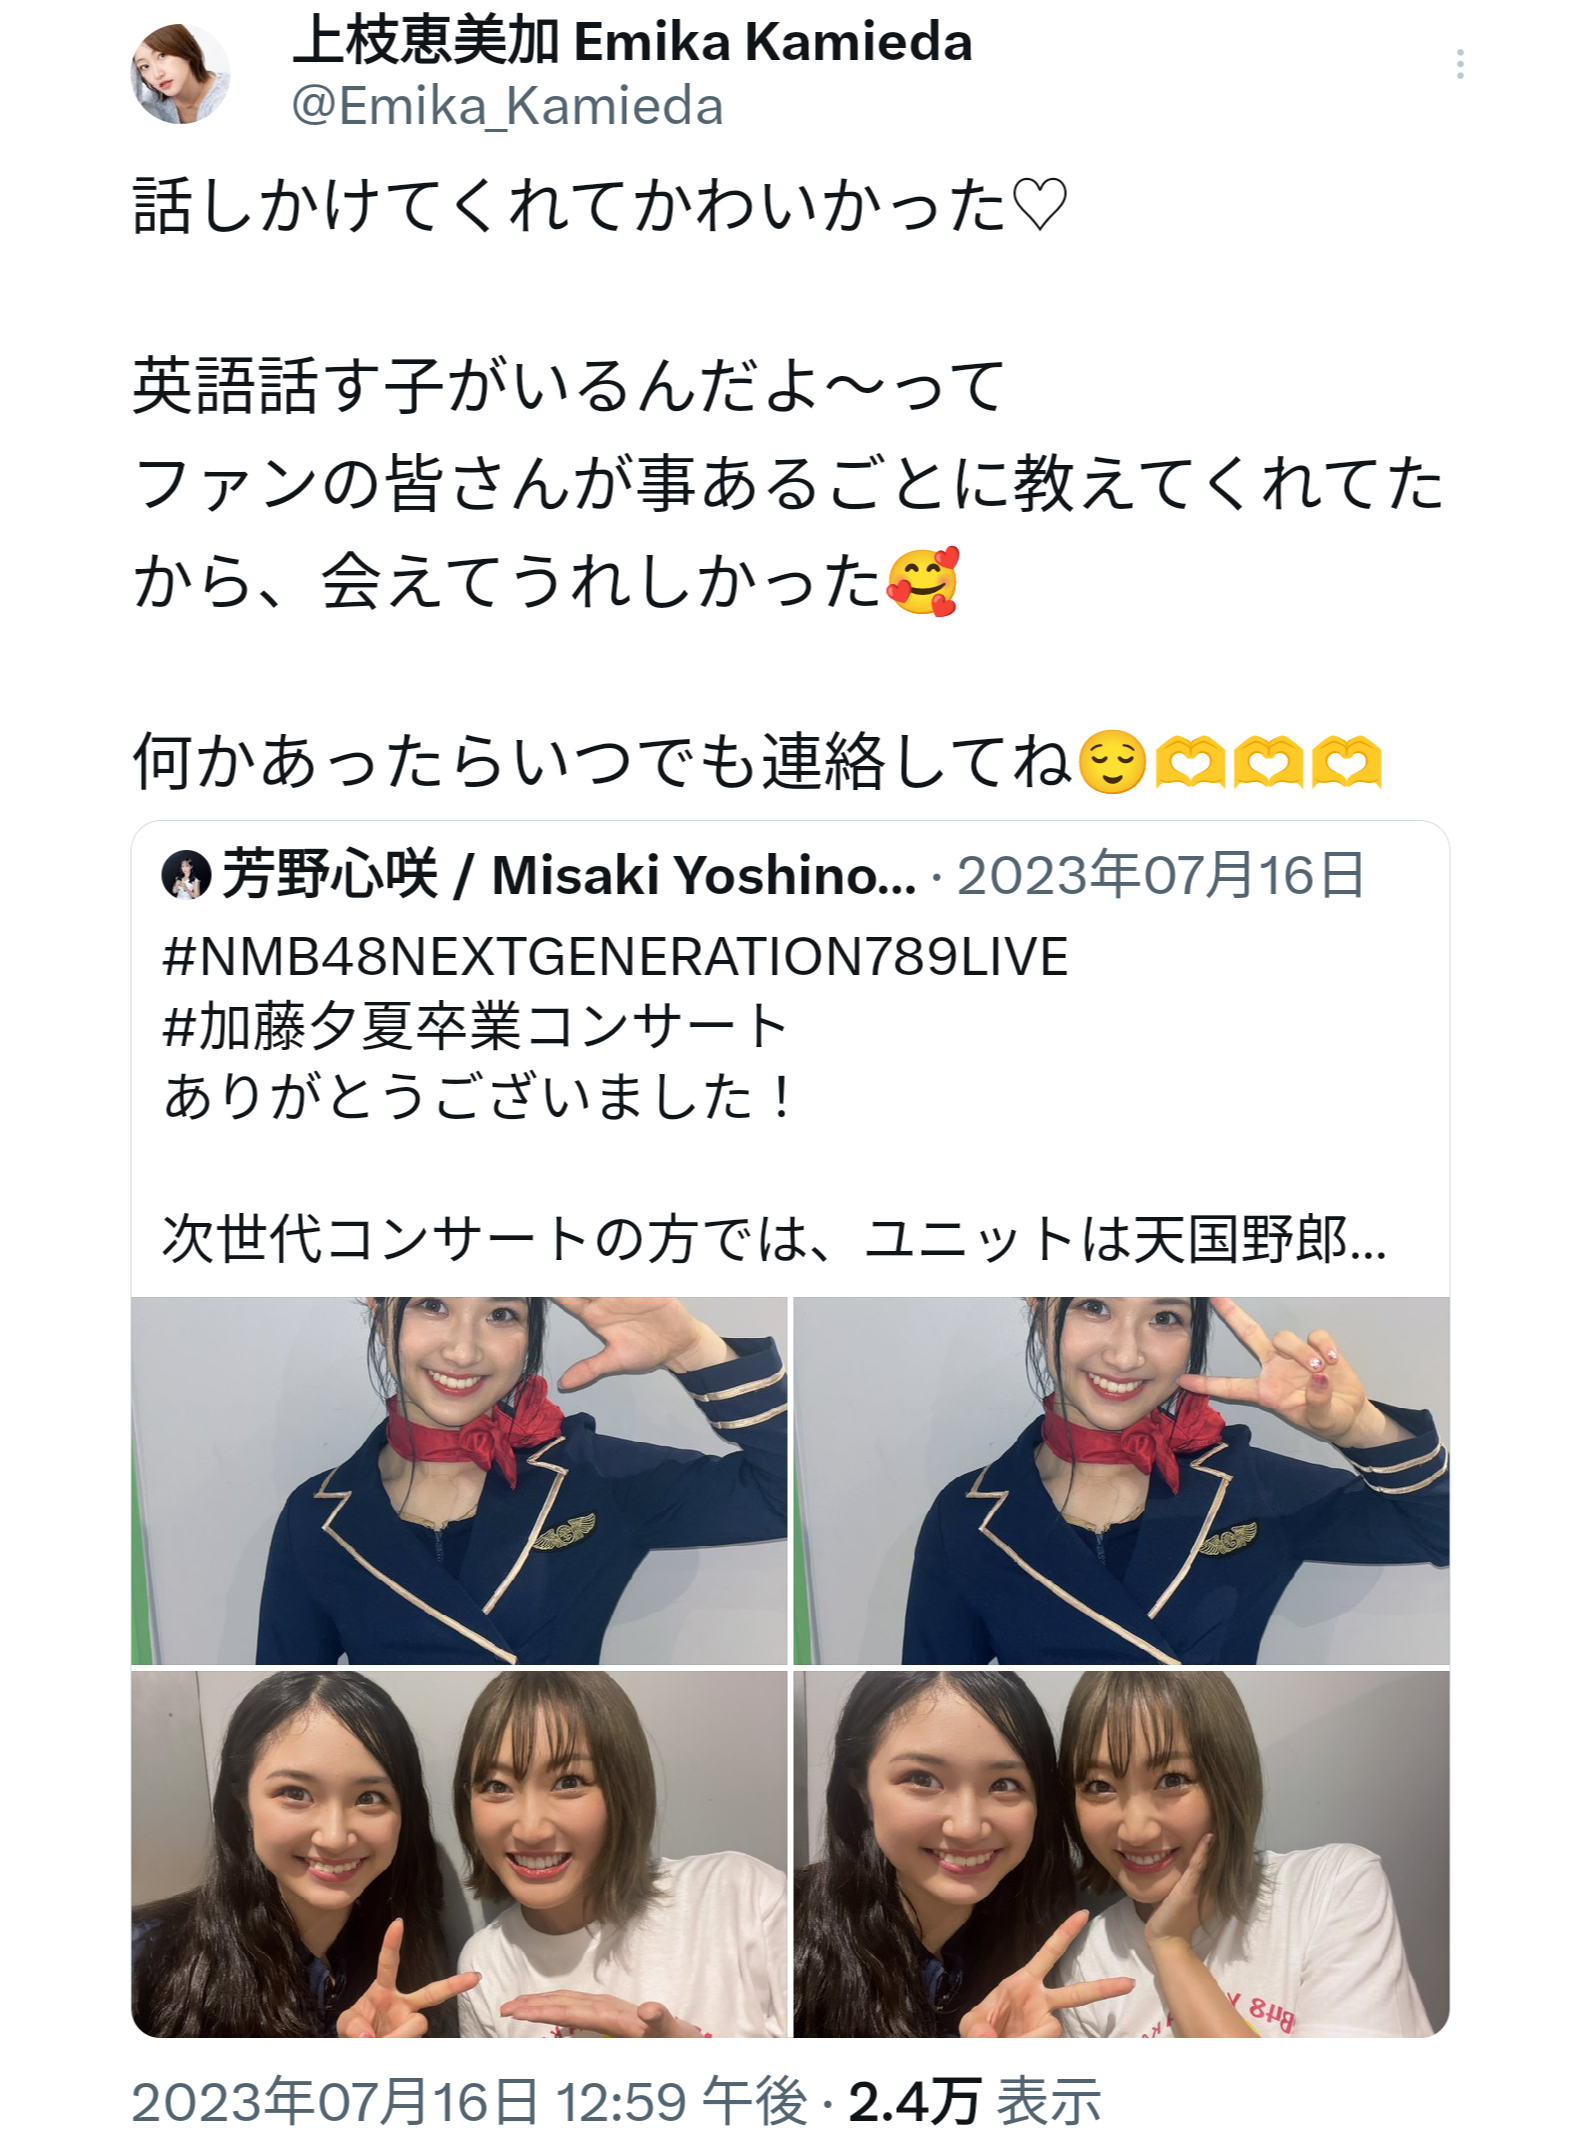Open the relieved face emoji in the tweet
This screenshot has height=2153, width=1581.
1112,761
